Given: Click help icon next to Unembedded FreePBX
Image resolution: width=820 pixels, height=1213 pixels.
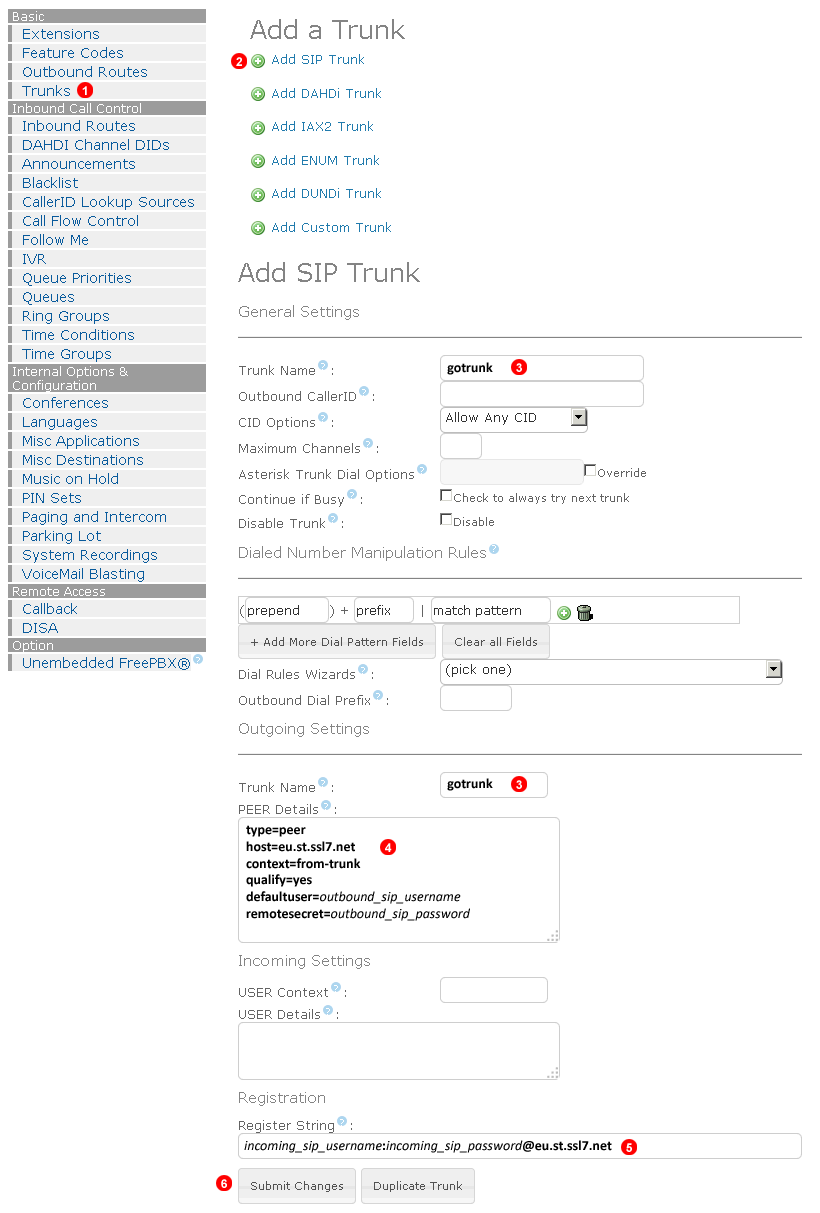Looking at the screenshot, I should 198,659.
